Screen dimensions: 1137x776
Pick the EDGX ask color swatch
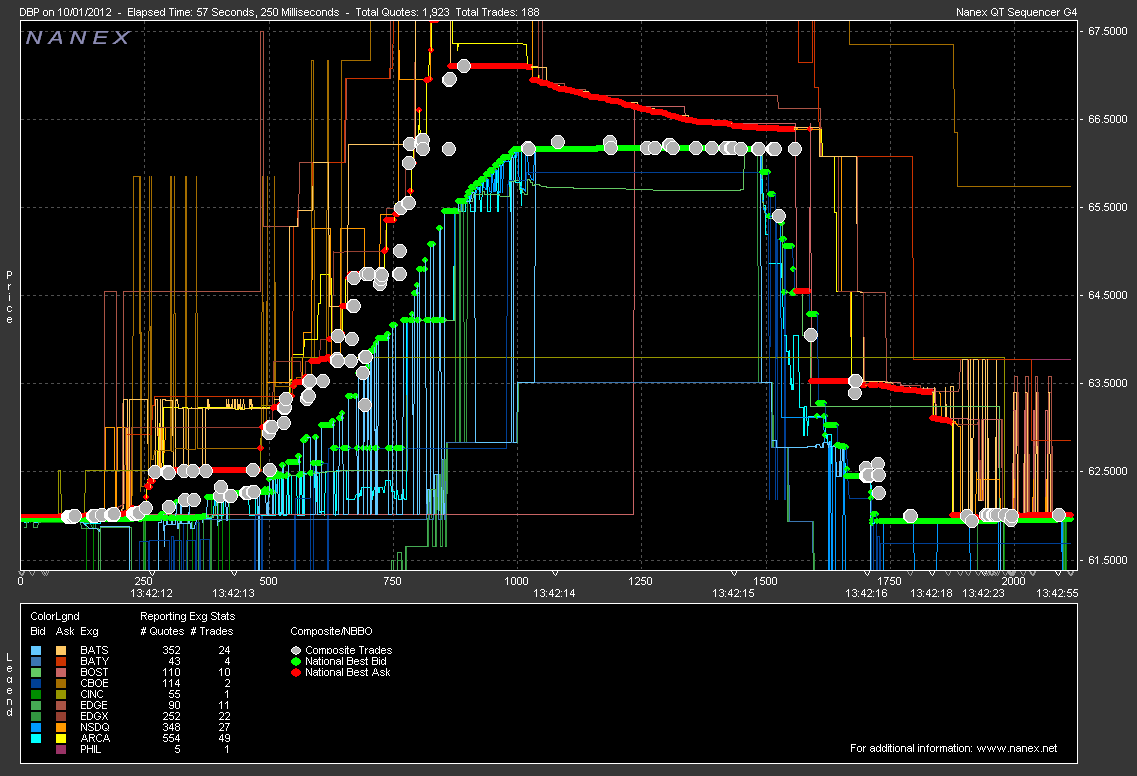pyautogui.click(x=61, y=717)
